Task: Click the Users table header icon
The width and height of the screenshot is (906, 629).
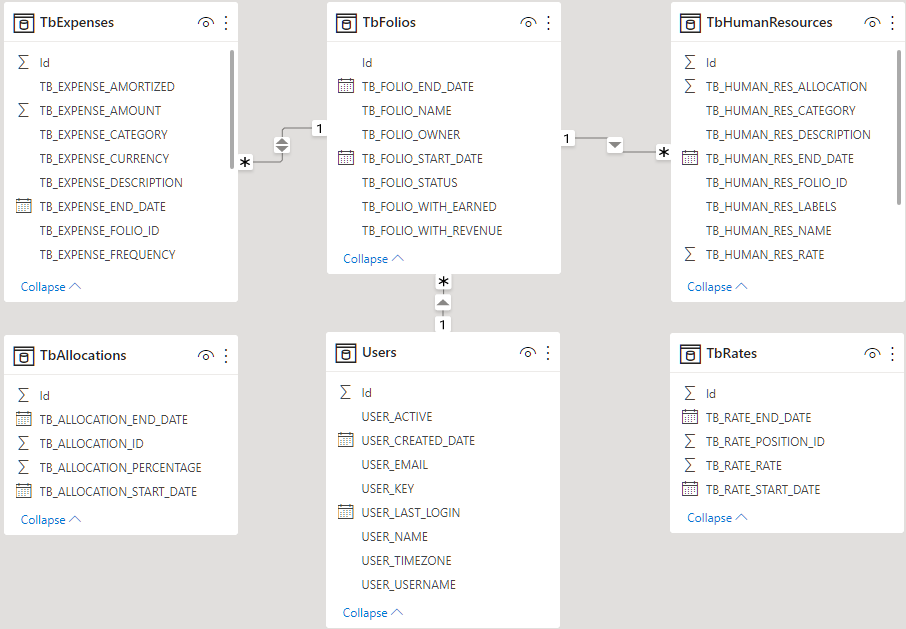Action: (346, 353)
